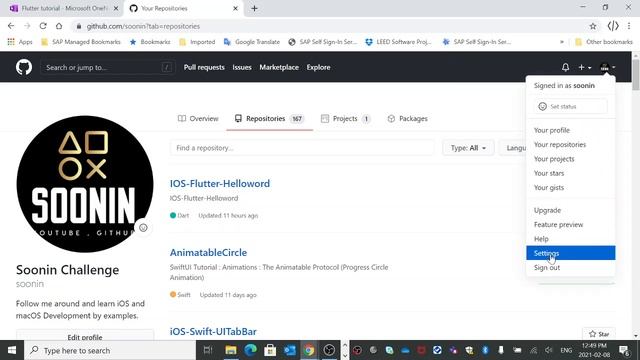Image resolution: width=640 pixels, height=360 pixels.
Task: Switch to the Packages tab
Action: pyautogui.click(x=407, y=119)
